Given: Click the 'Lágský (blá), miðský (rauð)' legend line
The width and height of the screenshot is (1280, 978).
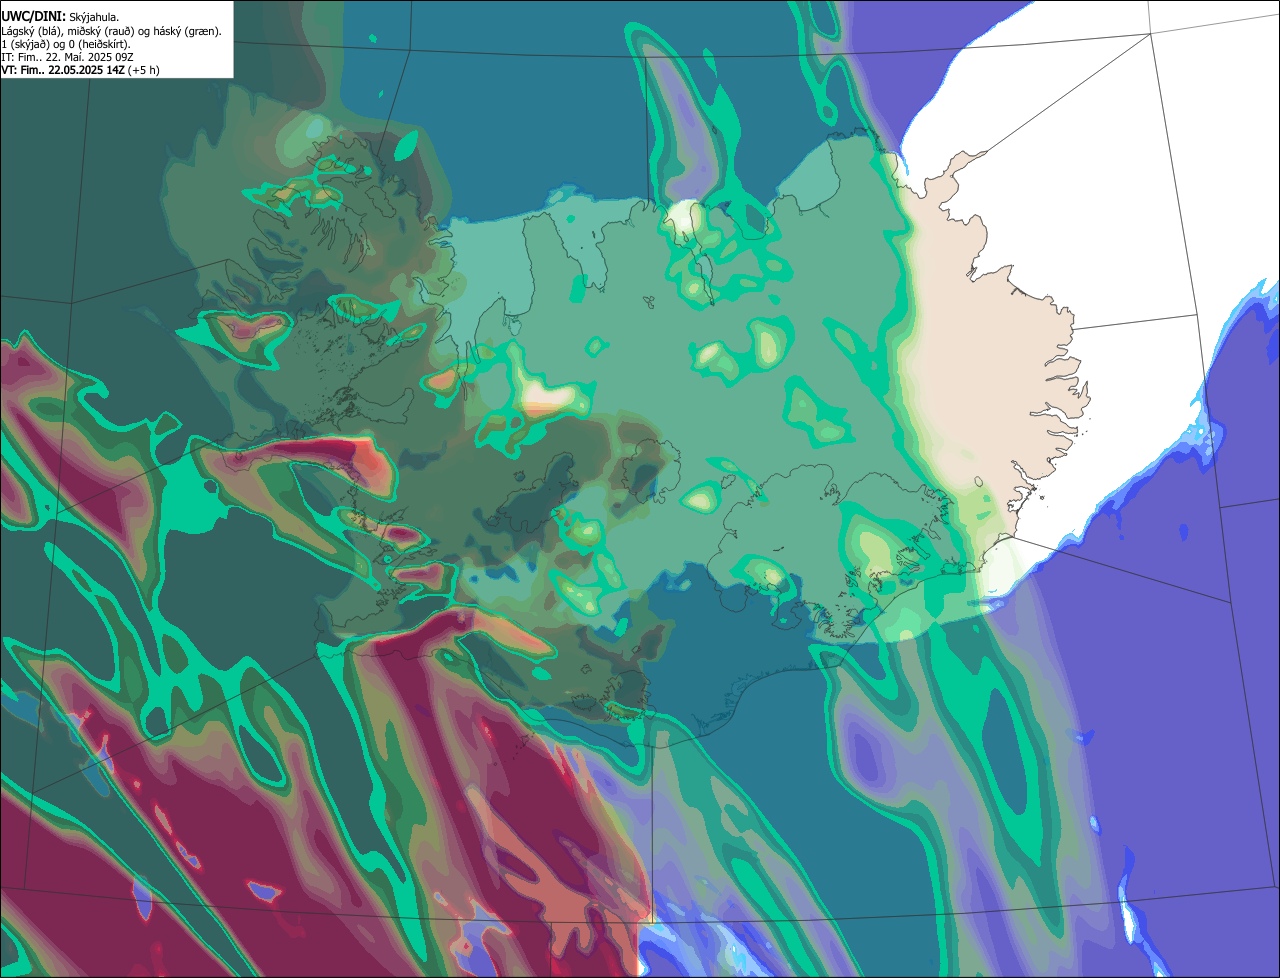Looking at the screenshot, I should coord(111,31).
